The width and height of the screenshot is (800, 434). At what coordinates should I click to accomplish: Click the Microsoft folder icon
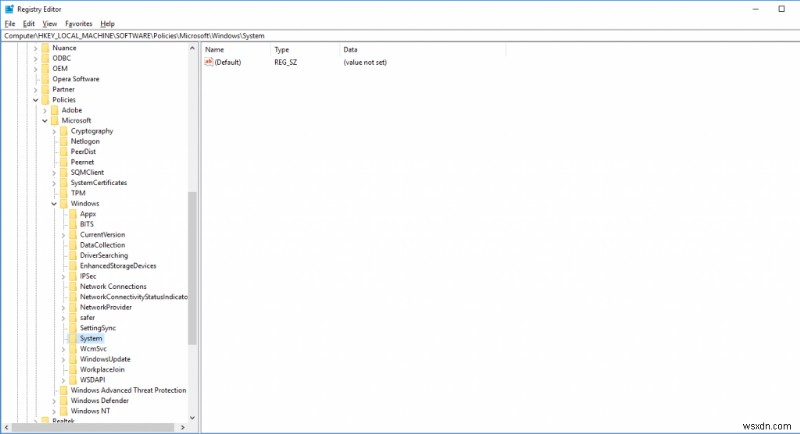click(x=55, y=120)
